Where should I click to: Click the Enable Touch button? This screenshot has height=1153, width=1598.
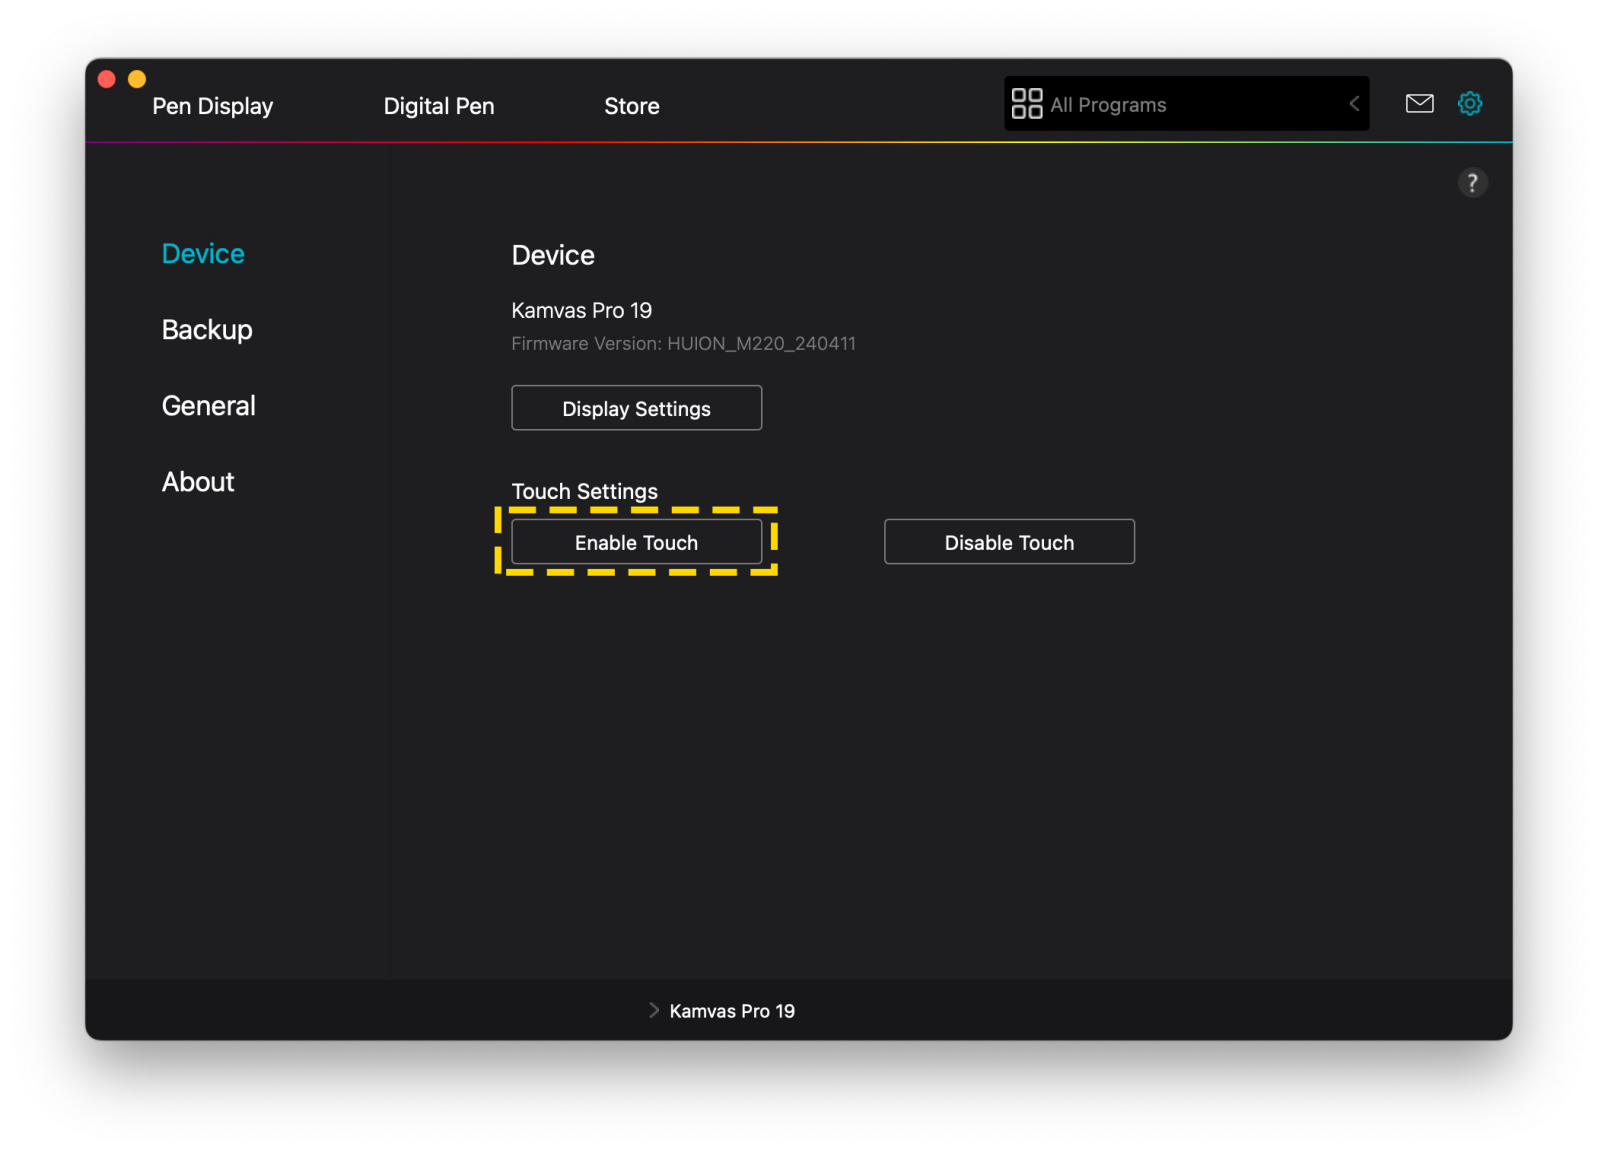click(x=637, y=542)
